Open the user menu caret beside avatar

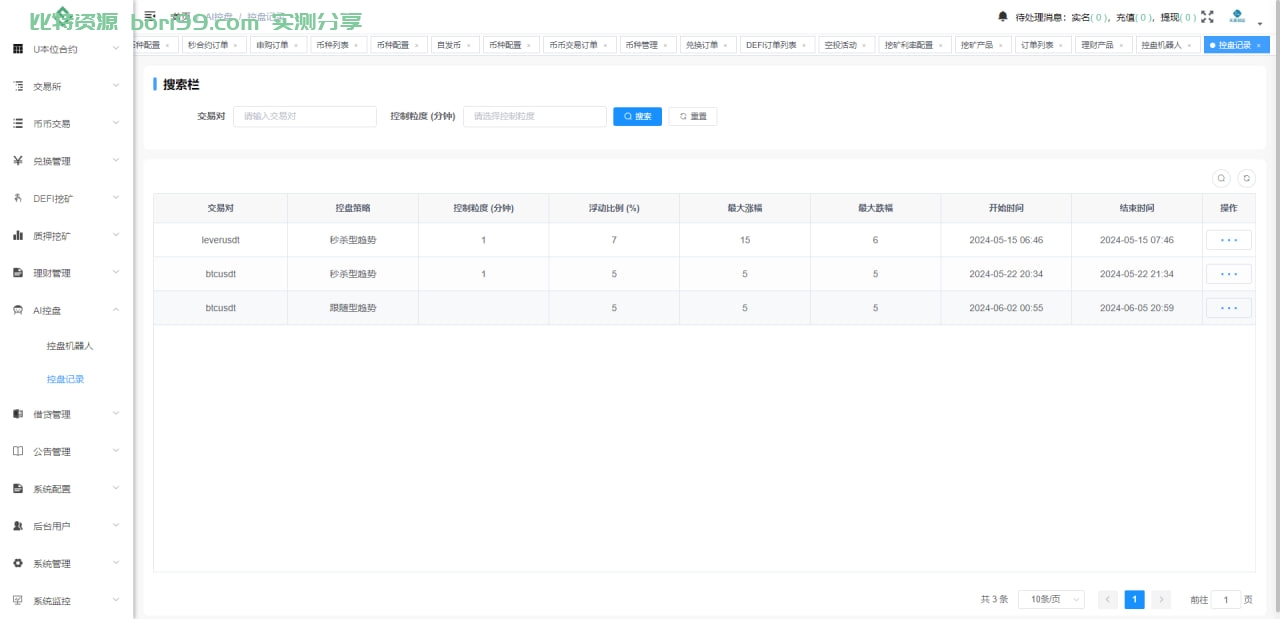point(1260,23)
